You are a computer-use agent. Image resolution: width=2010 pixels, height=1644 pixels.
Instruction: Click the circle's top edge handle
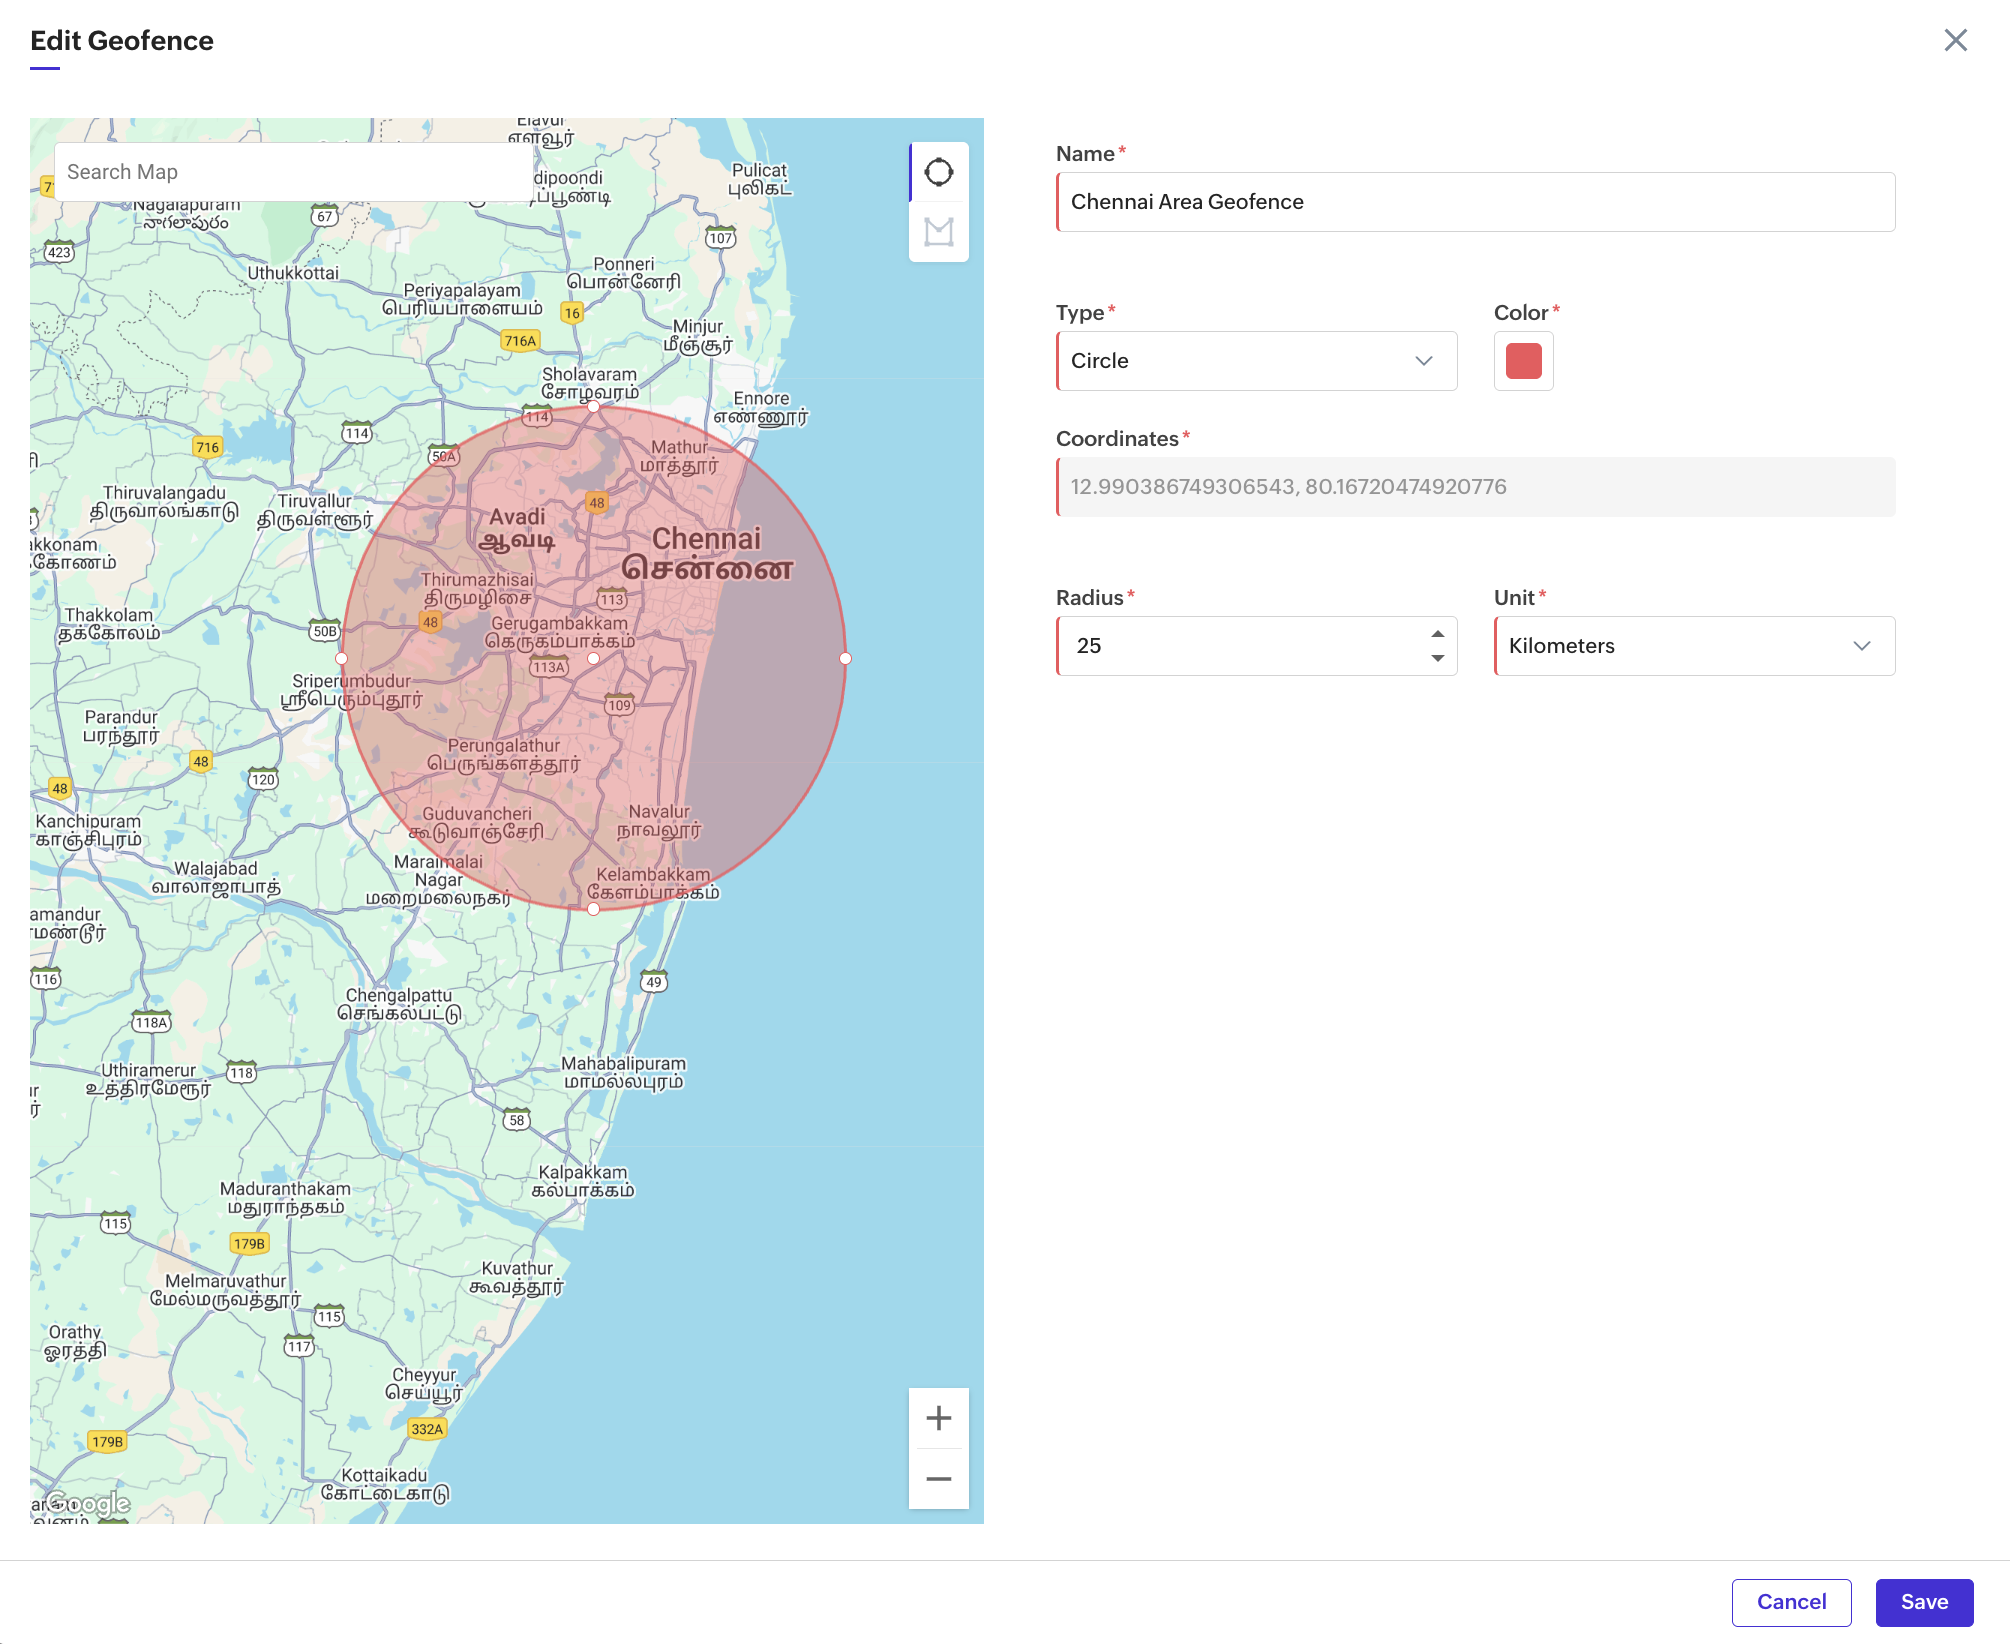click(x=593, y=406)
